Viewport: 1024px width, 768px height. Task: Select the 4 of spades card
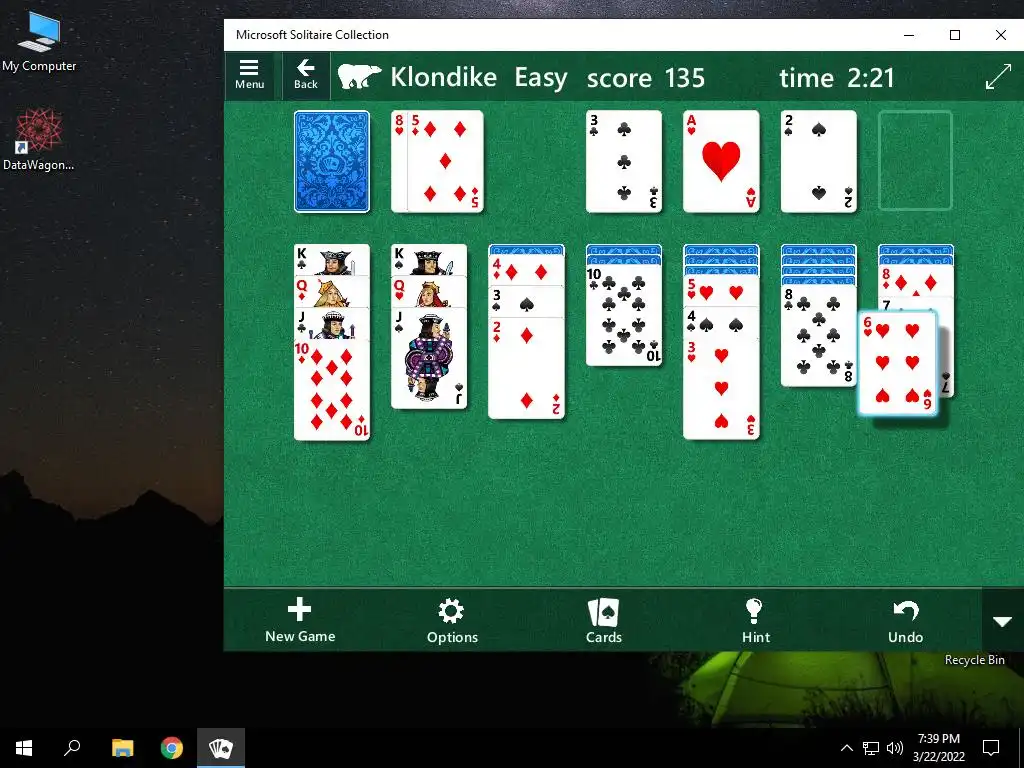point(721,324)
